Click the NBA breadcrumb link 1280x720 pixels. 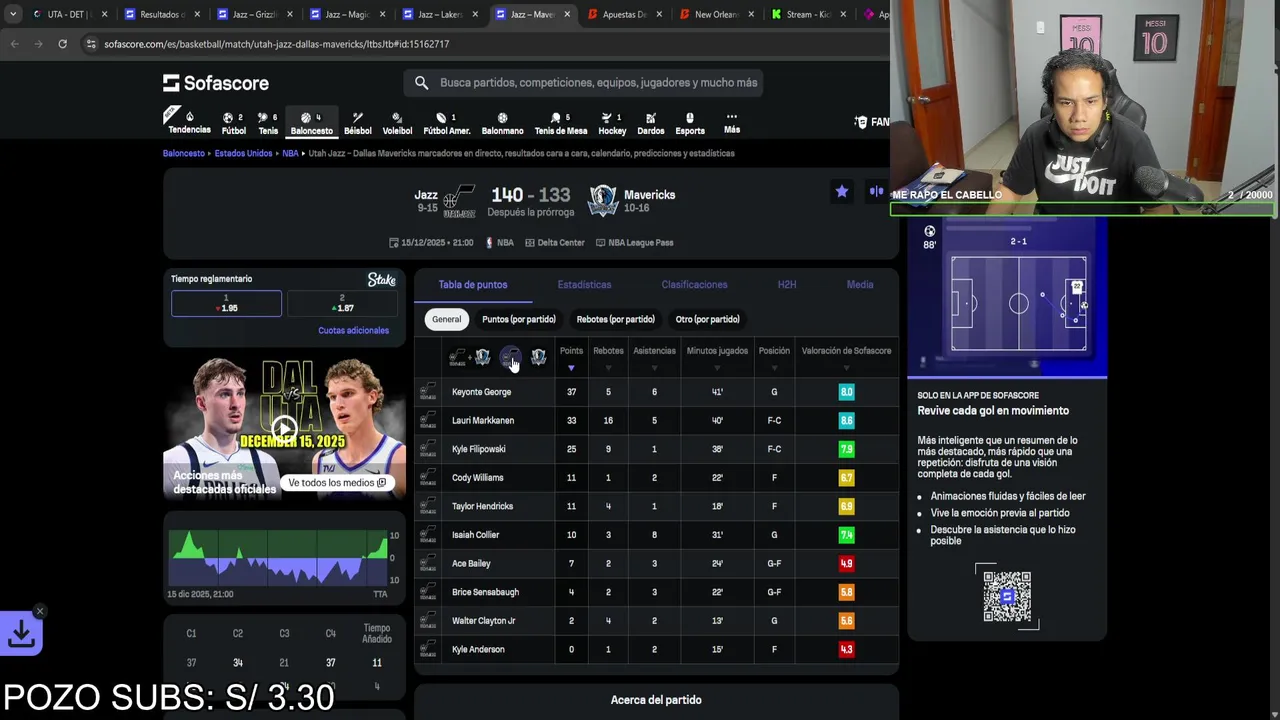coord(290,154)
